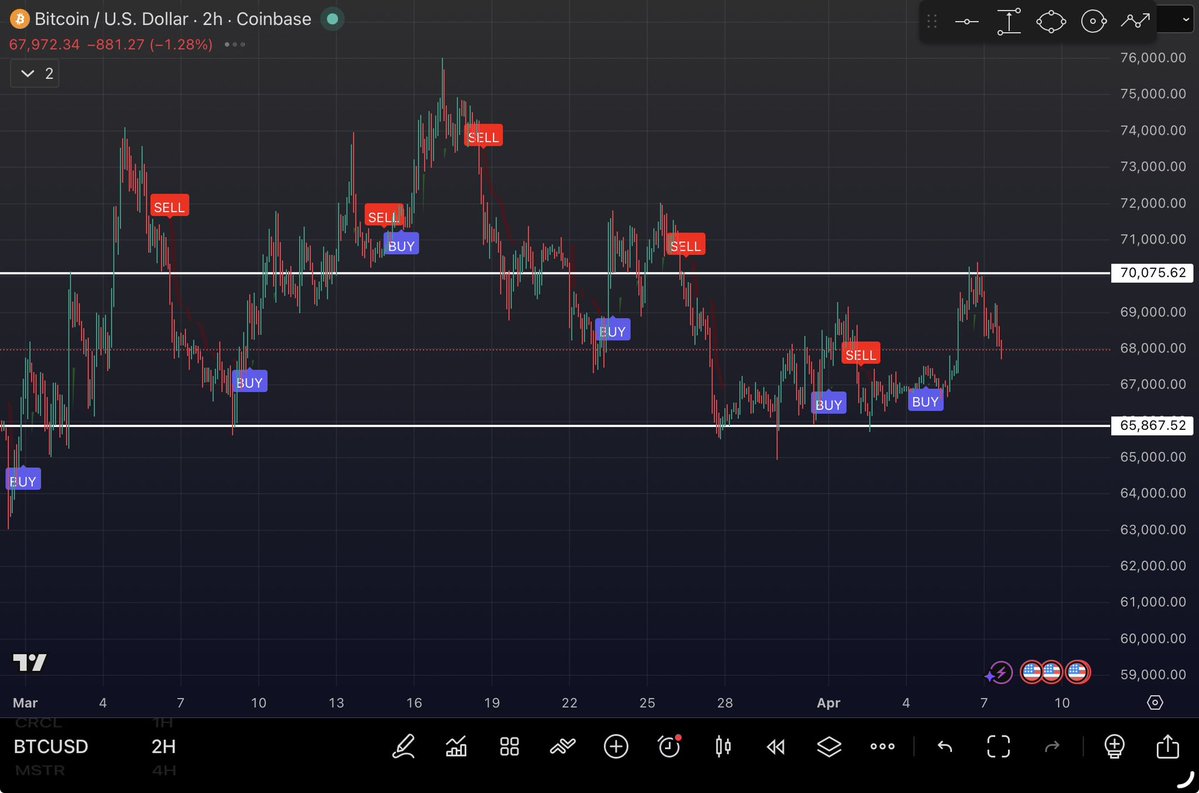Image resolution: width=1199 pixels, height=793 pixels.
Task: Change the 2H timeframe interval
Action: tap(164, 747)
